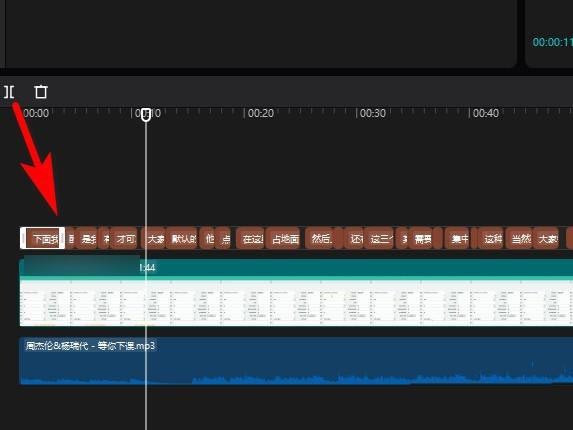Screen dimensions: 573x430
Task: Select the subtitle clip labeled 才可
Action: (x=124, y=239)
